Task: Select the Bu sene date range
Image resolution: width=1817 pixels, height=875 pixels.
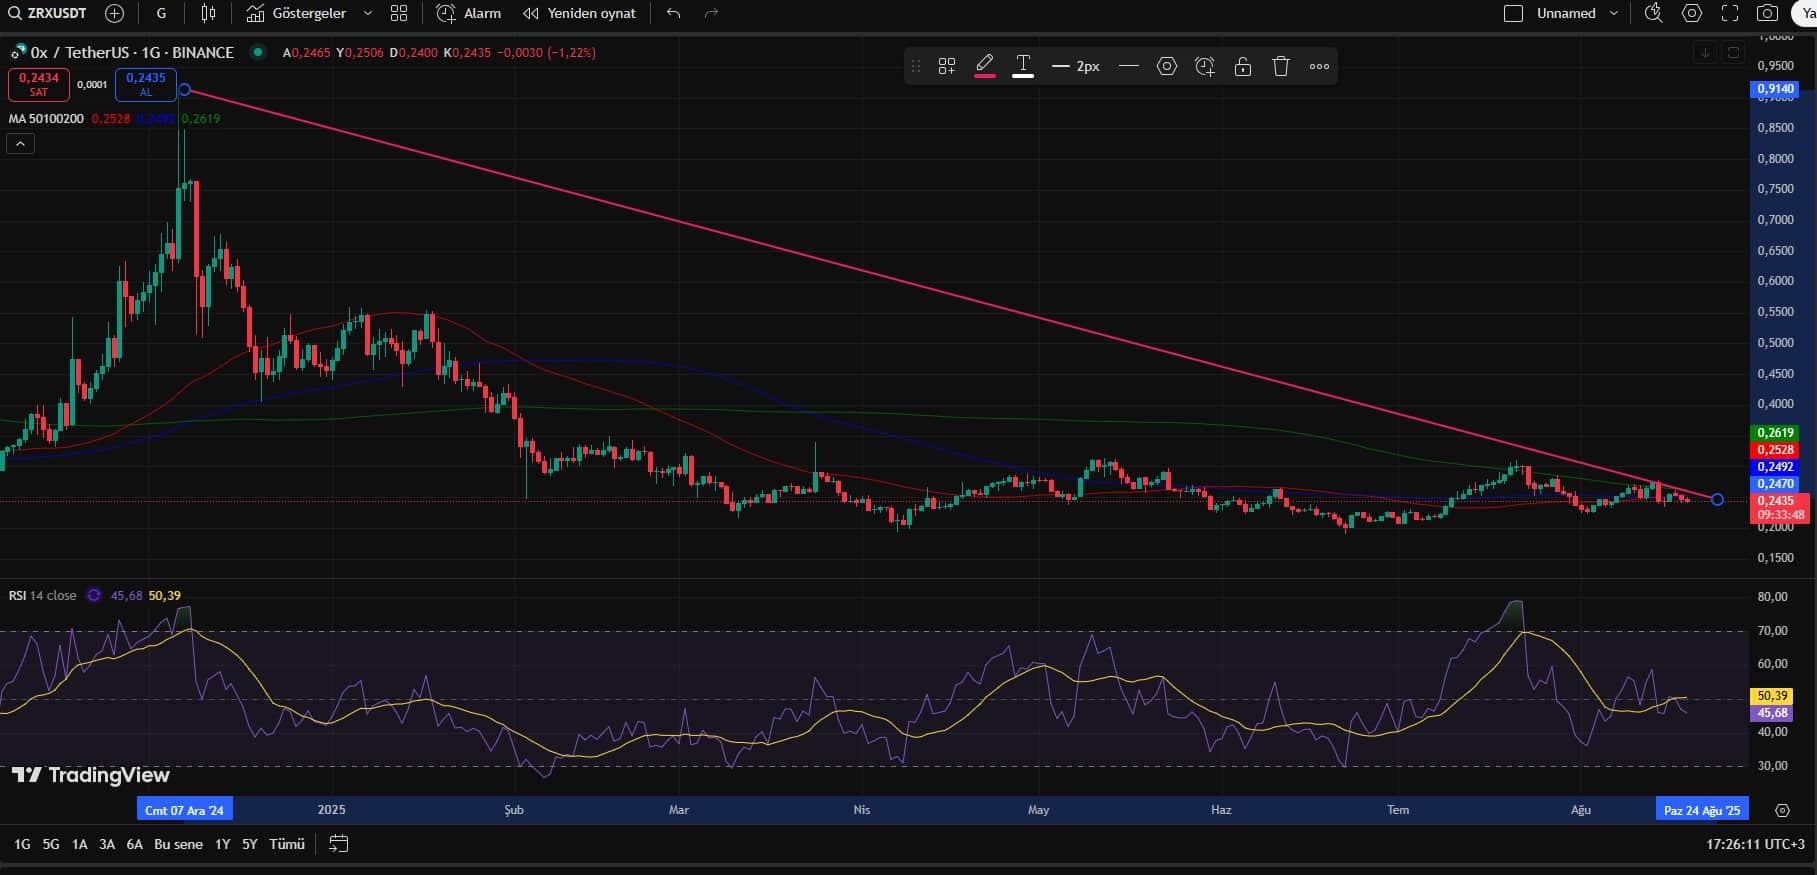Action: coord(178,844)
